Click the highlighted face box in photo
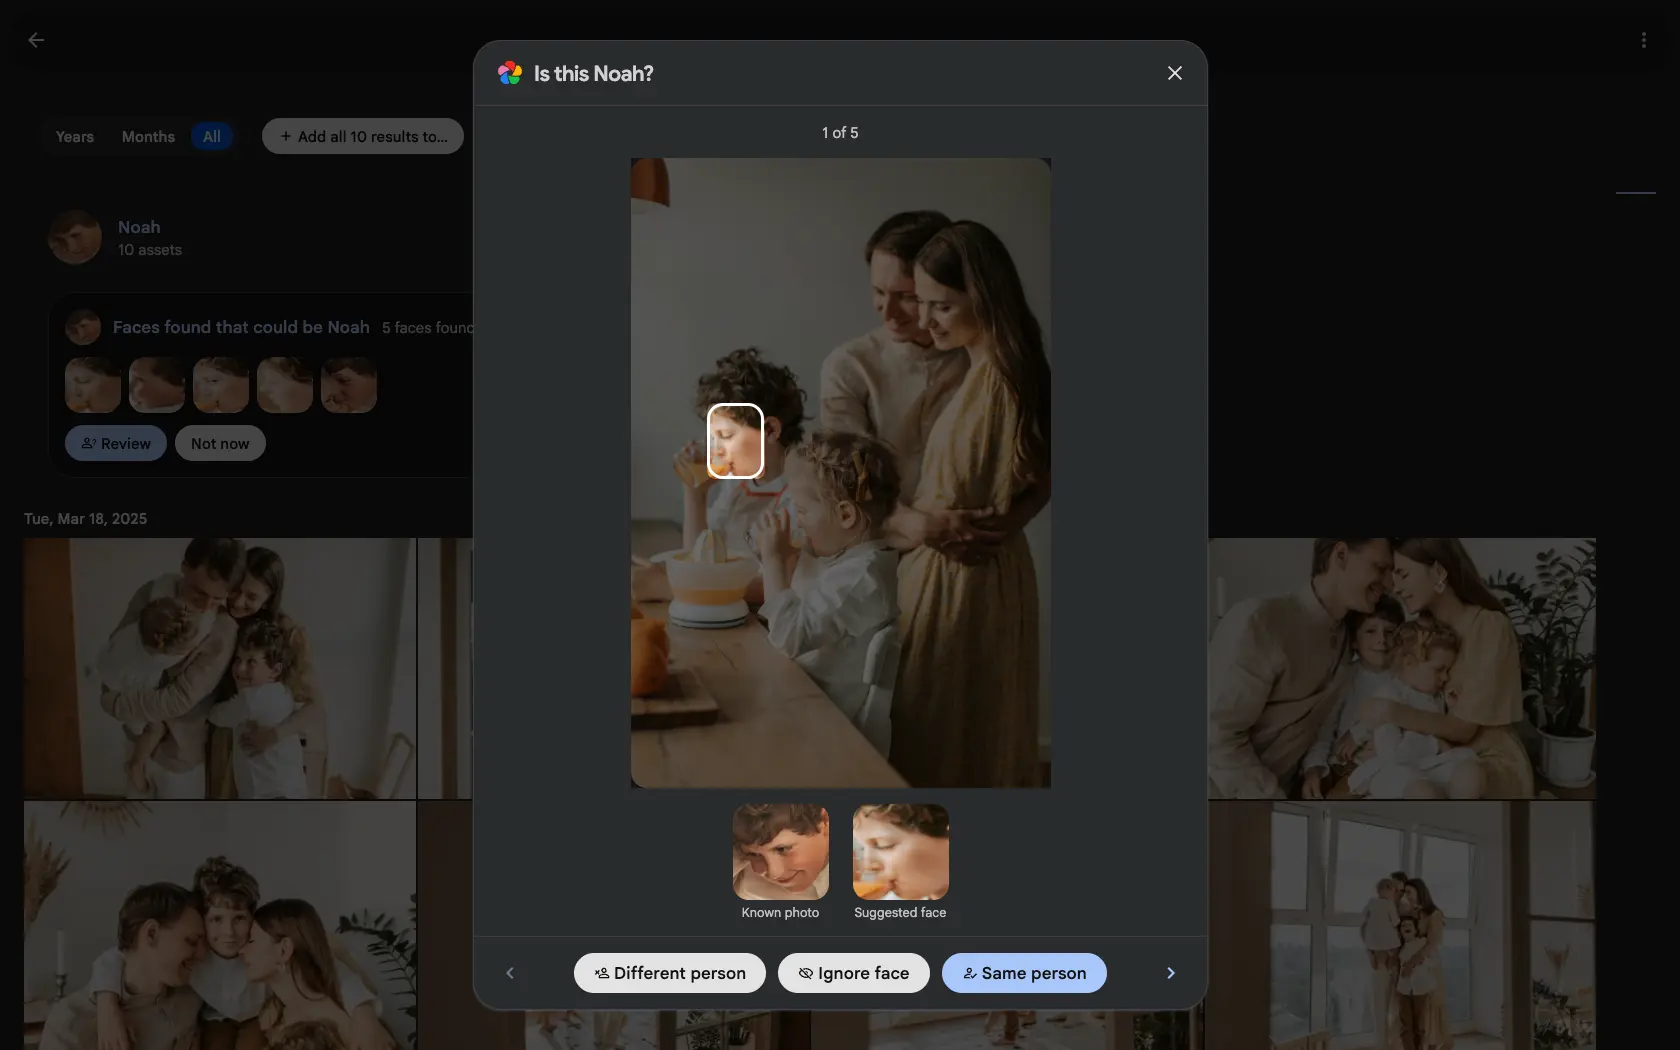This screenshot has width=1680, height=1050. (736, 441)
